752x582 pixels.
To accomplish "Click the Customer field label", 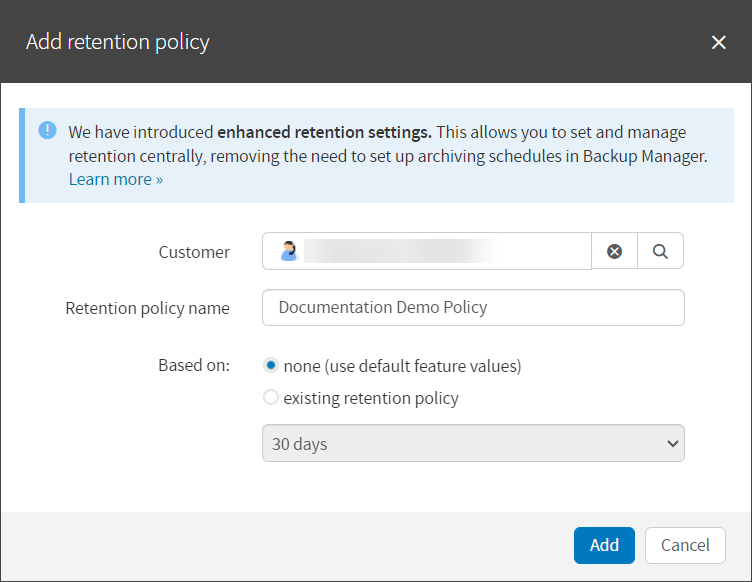I will point(194,253).
